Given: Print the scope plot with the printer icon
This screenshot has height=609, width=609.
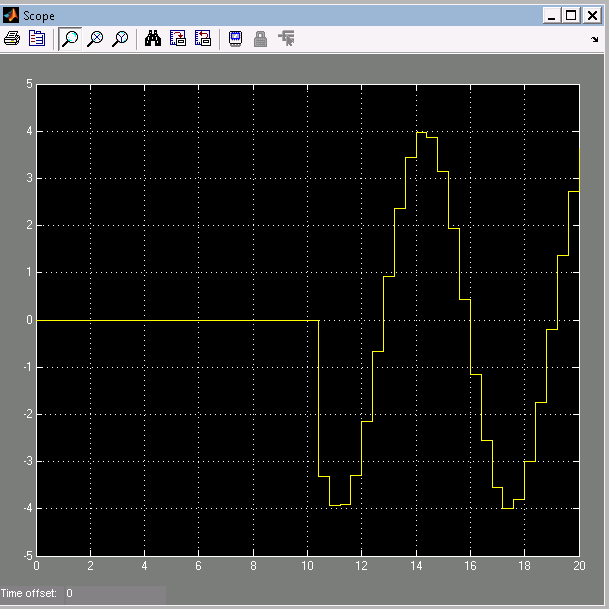Looking at the screenshot, I should 12,38.
